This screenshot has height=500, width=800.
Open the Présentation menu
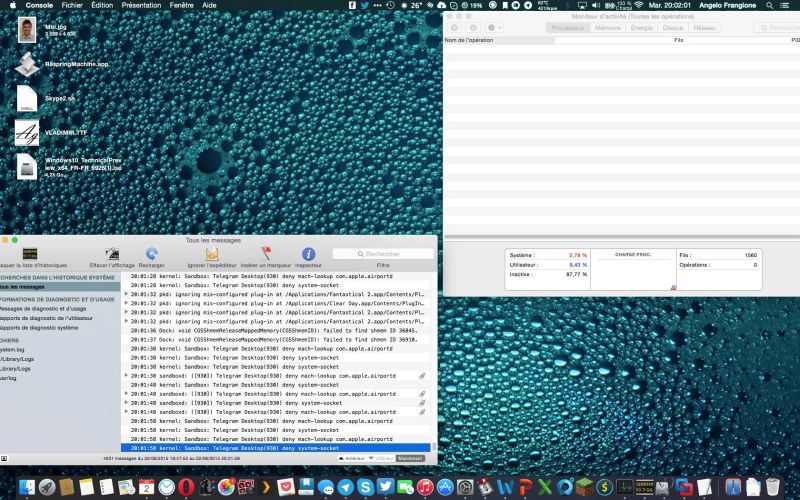click(x=141, y=5)
